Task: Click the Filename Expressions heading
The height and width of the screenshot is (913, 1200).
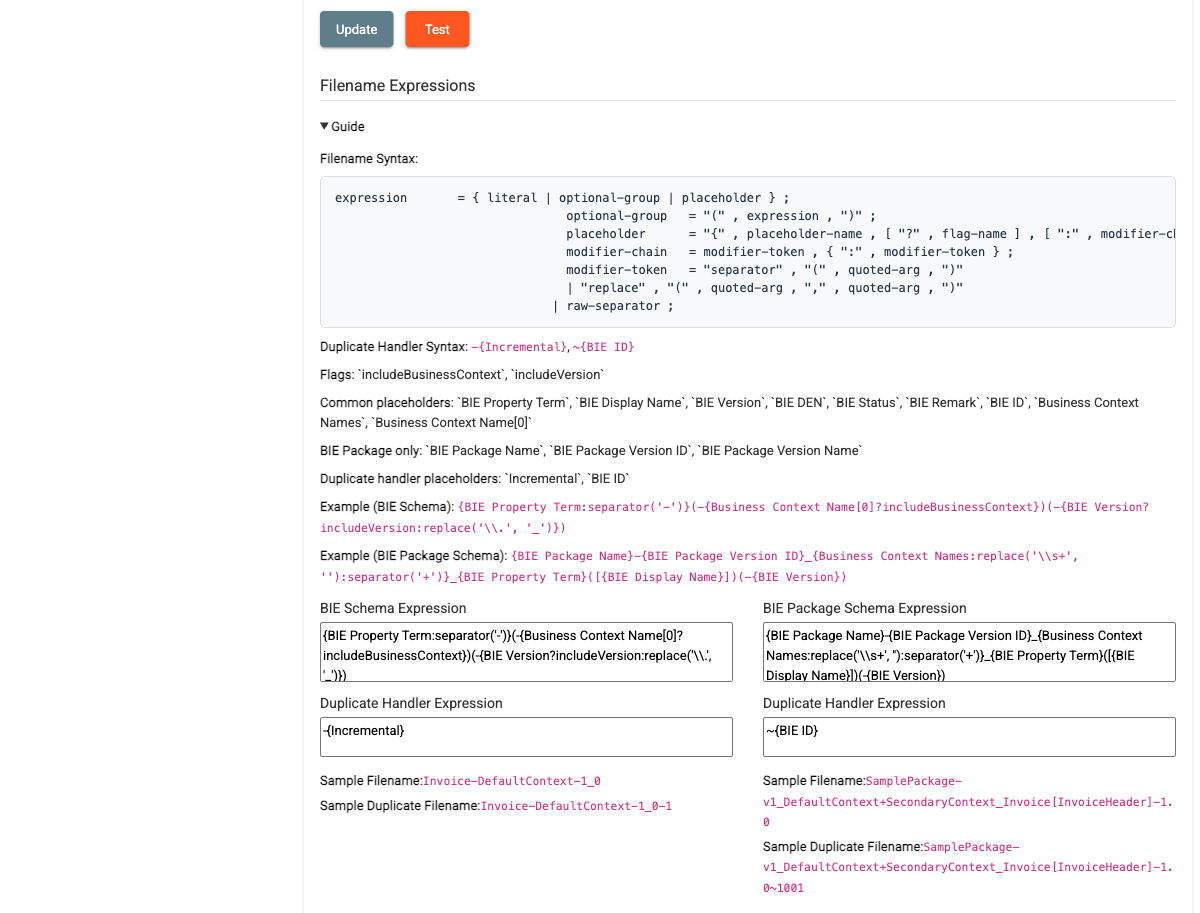Action: 398,86
